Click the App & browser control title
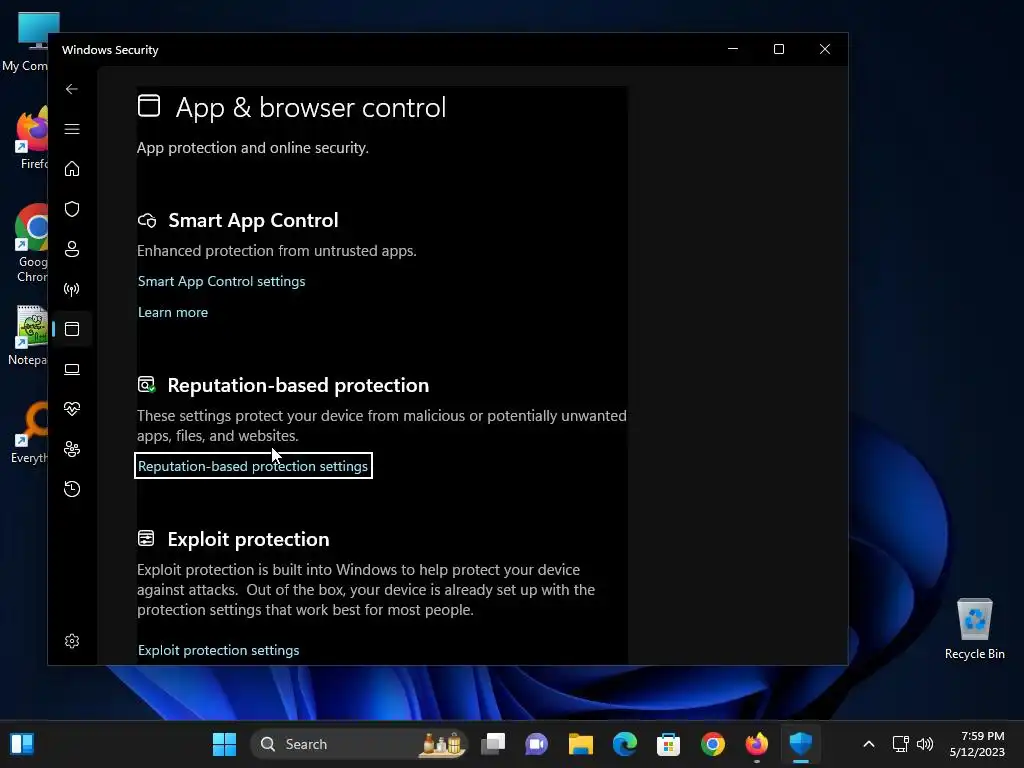Image resolution: width=1024 pixels, height=768 pixels. (x=311, y=108)
